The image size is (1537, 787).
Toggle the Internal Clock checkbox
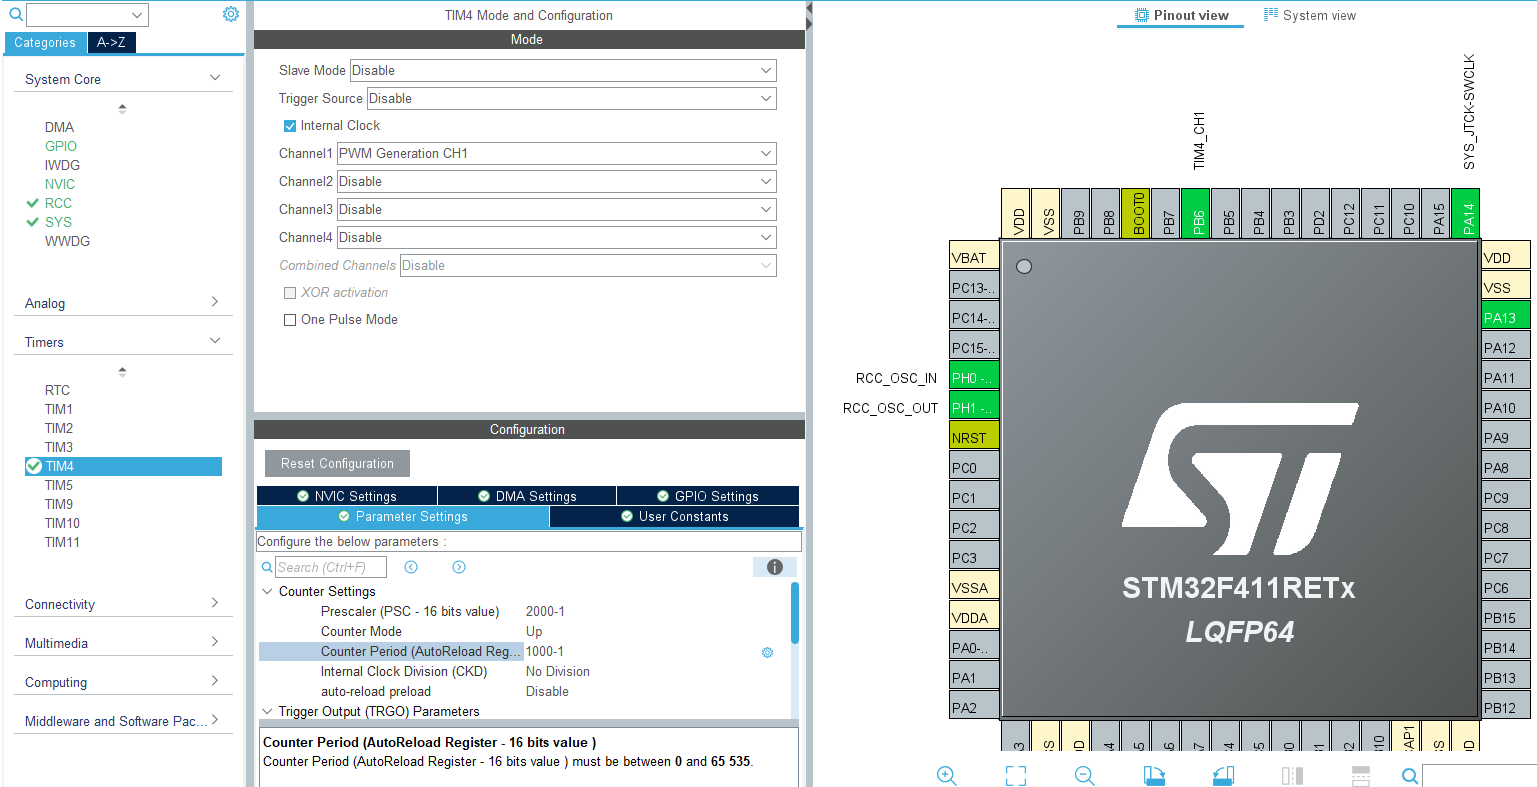click(290, 126)
